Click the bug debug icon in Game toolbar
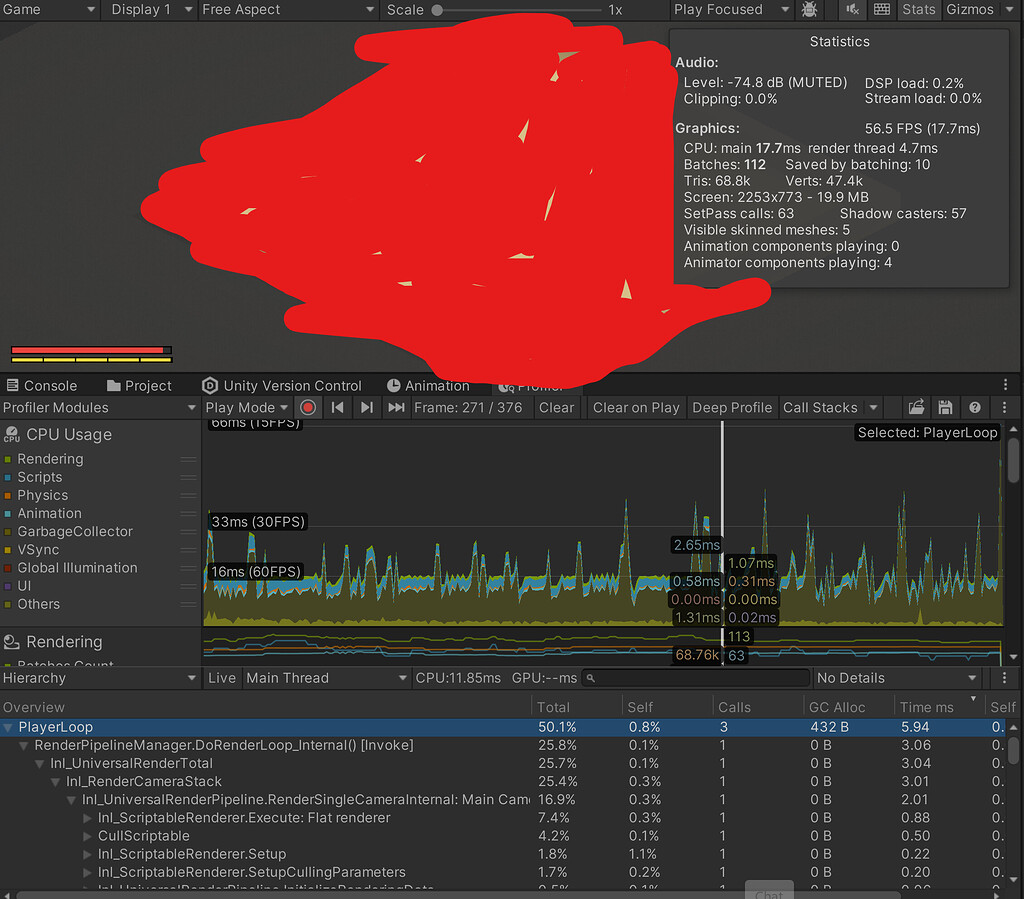Screen dimensions: 1024x899 click(x=811, y=10)
